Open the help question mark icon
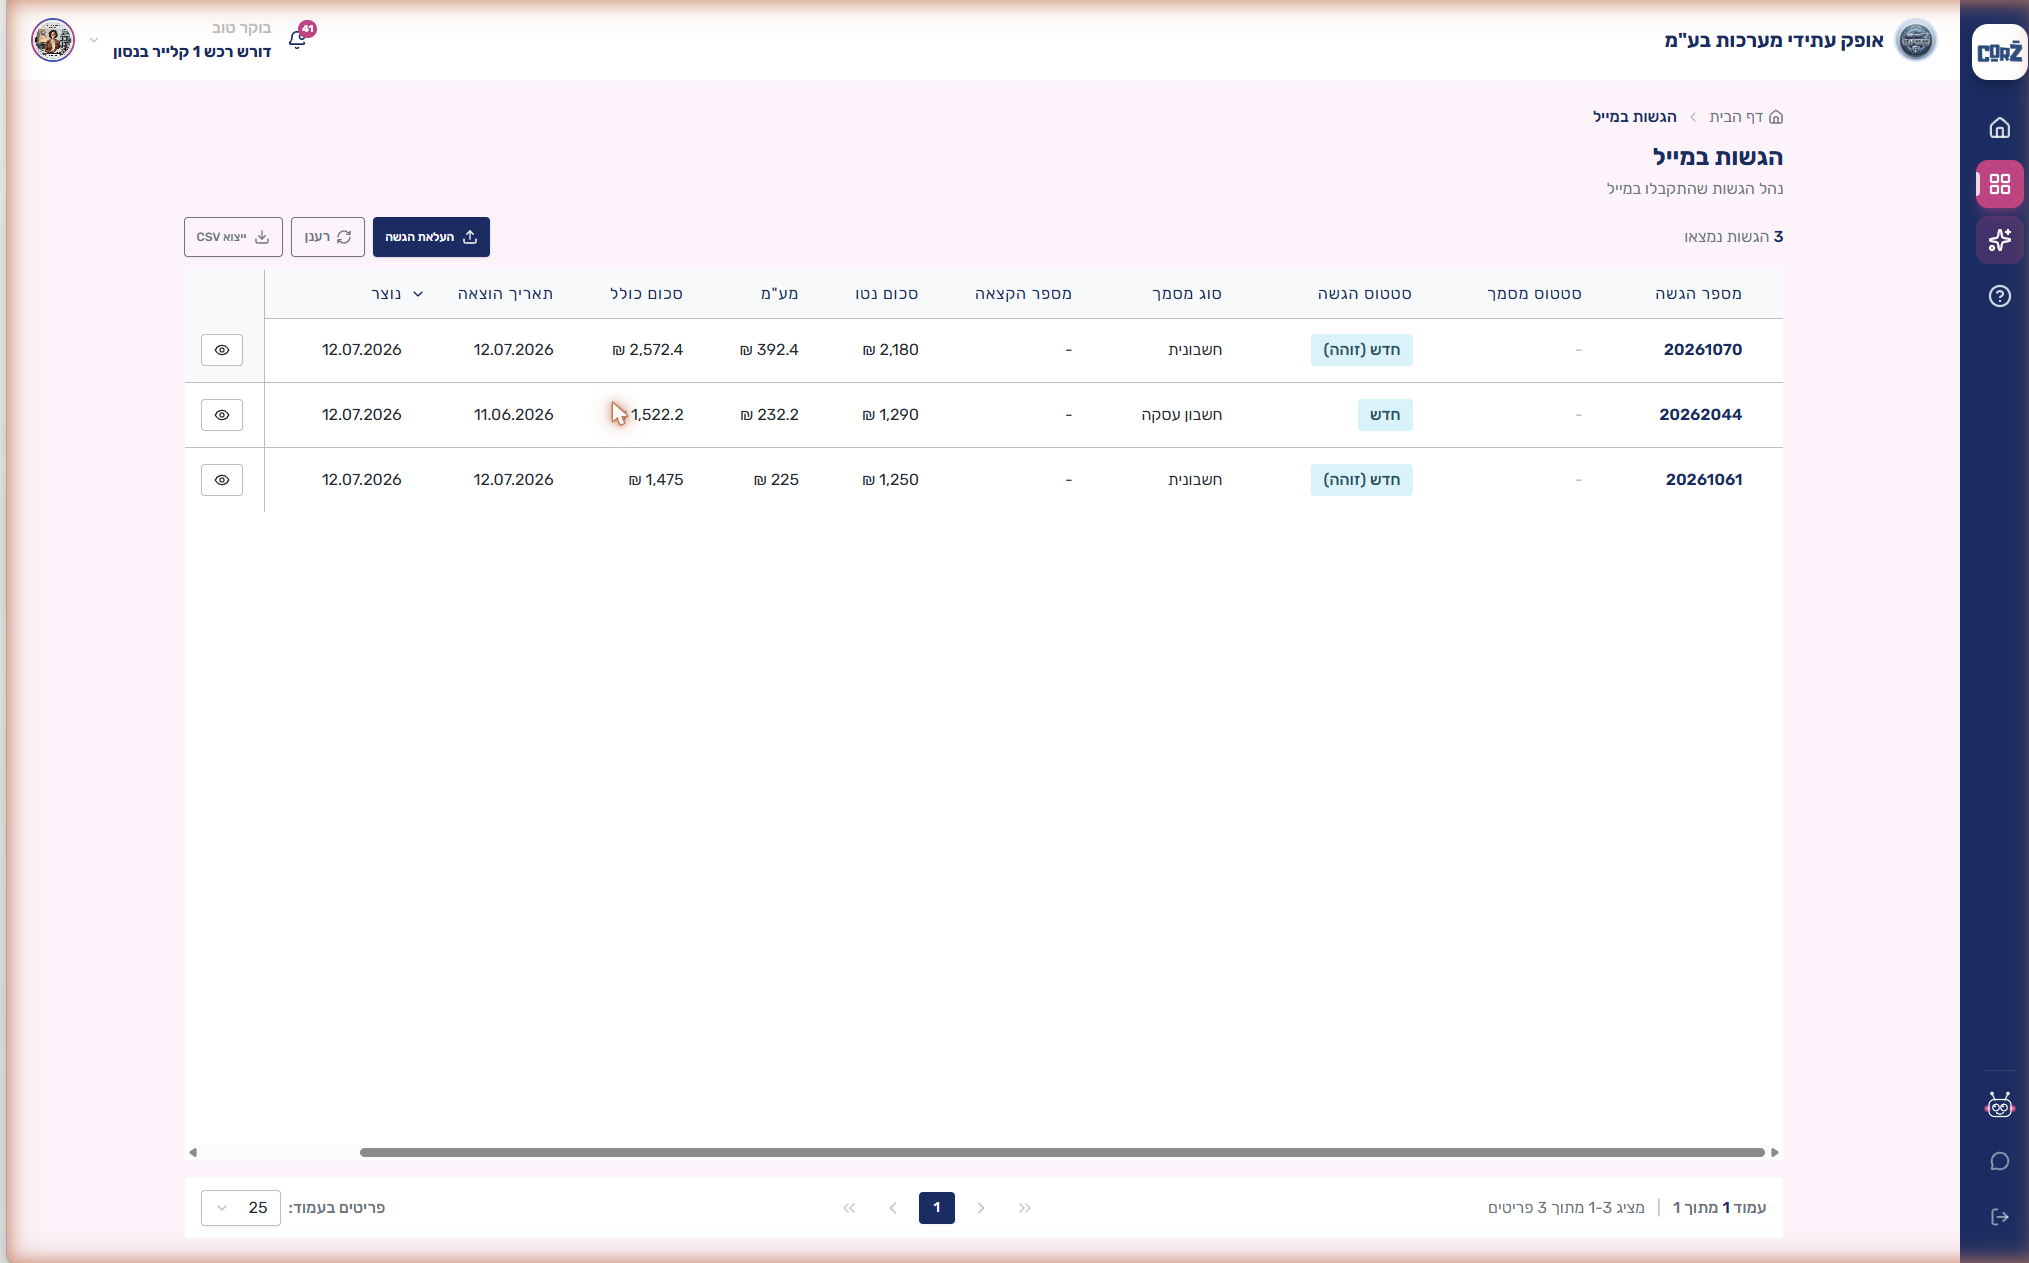 1999,296
